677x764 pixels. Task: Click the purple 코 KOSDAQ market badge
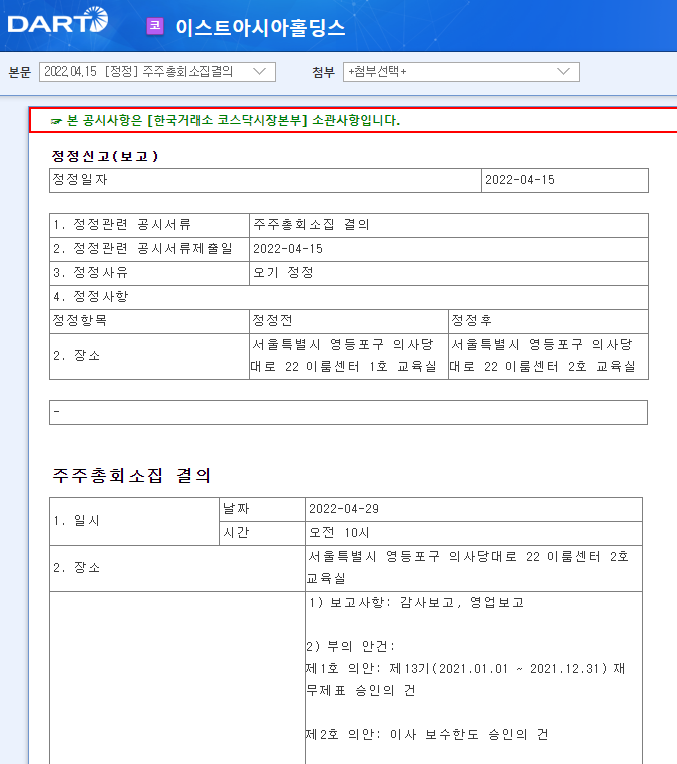click(155, 26)
